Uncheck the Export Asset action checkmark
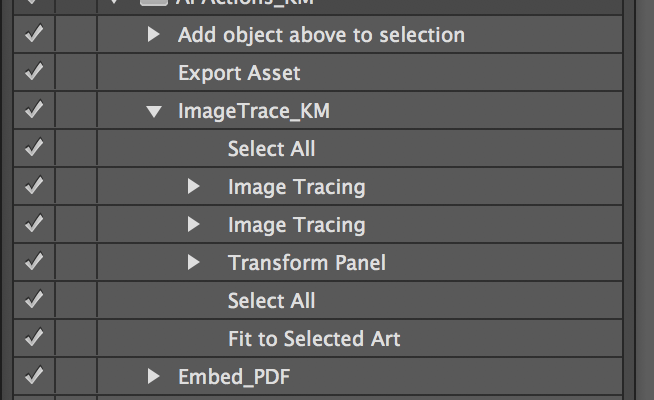654x400 pixels. pos(34,72)
